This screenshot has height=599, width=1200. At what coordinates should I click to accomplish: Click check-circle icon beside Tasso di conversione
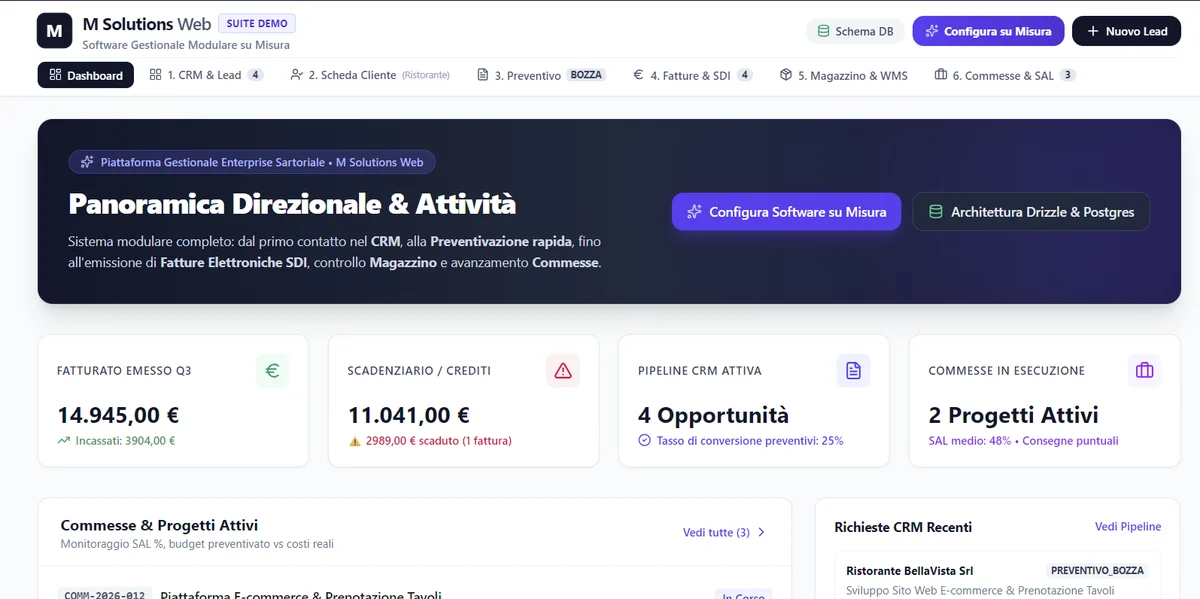(x=645, y=440)
